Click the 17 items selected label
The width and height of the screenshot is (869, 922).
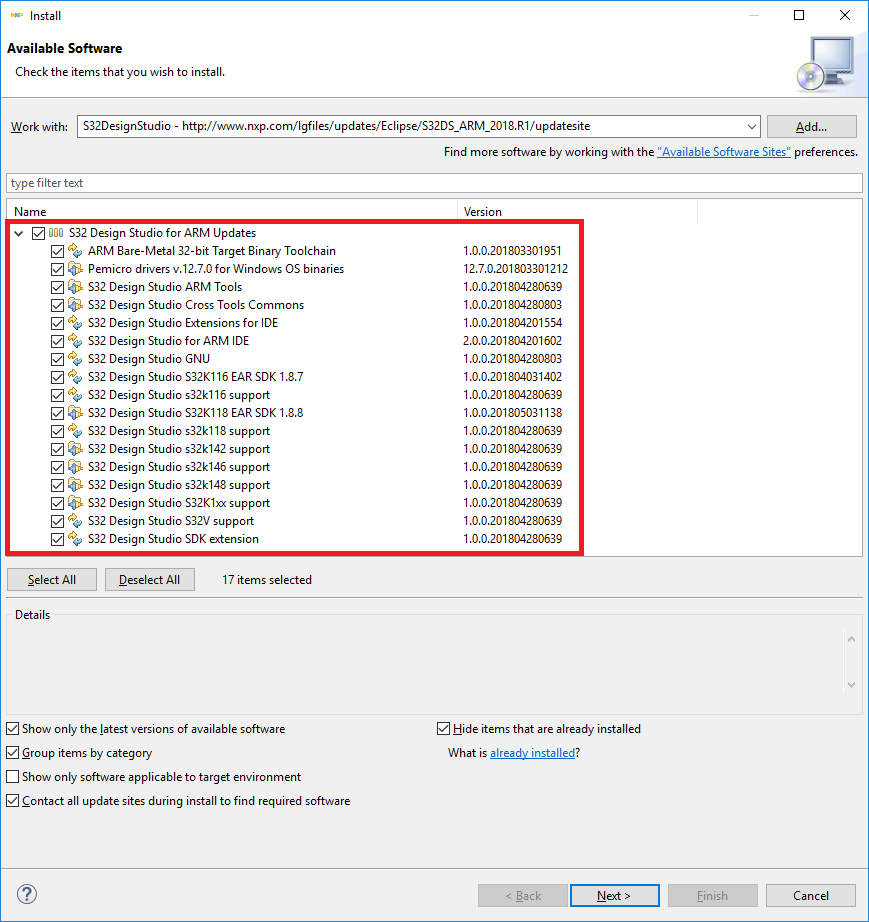[x=267, y=580]
